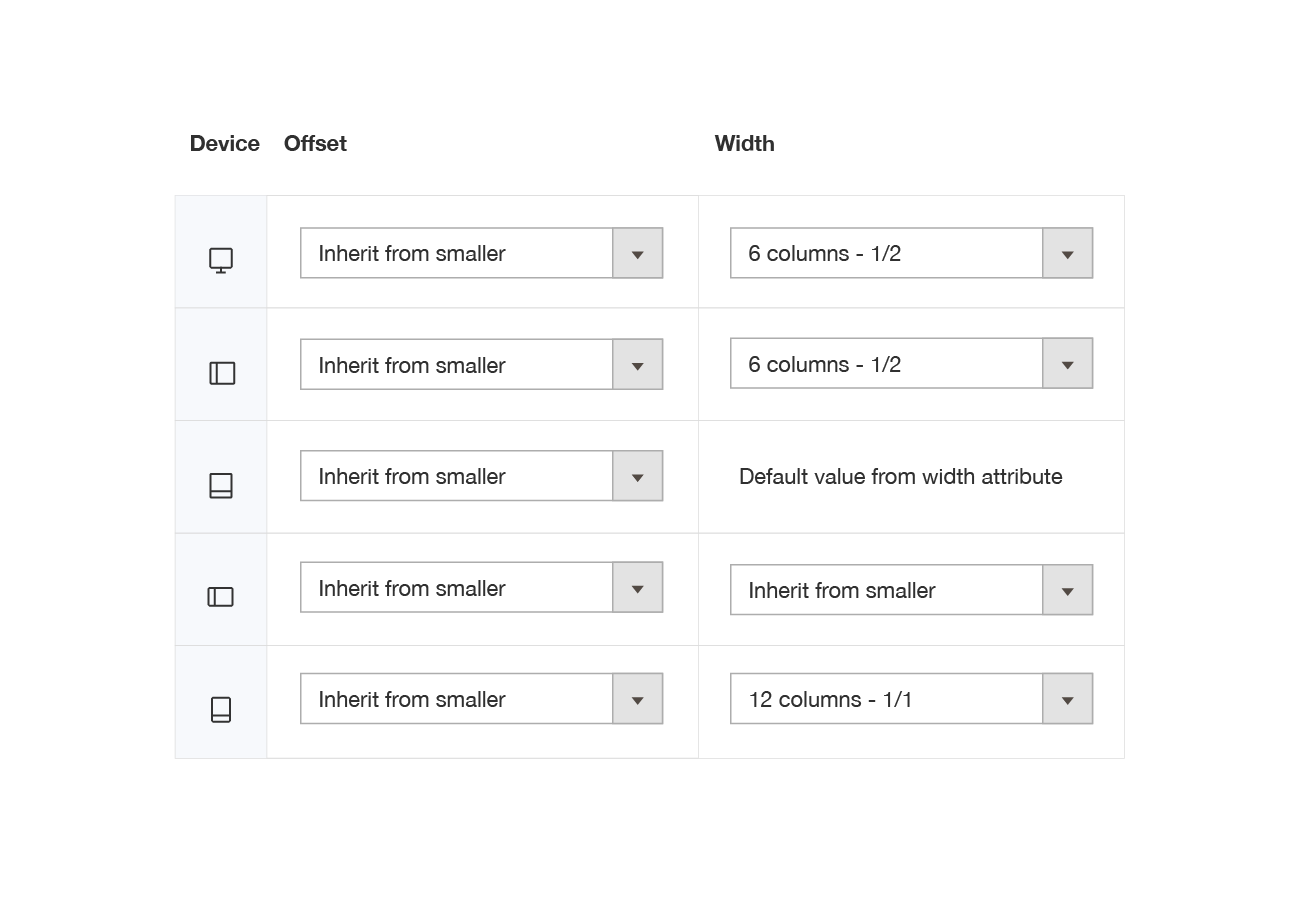1301x901 pixels.
Task: Select the landscape tablet device icon
Action: click(221, 370)
